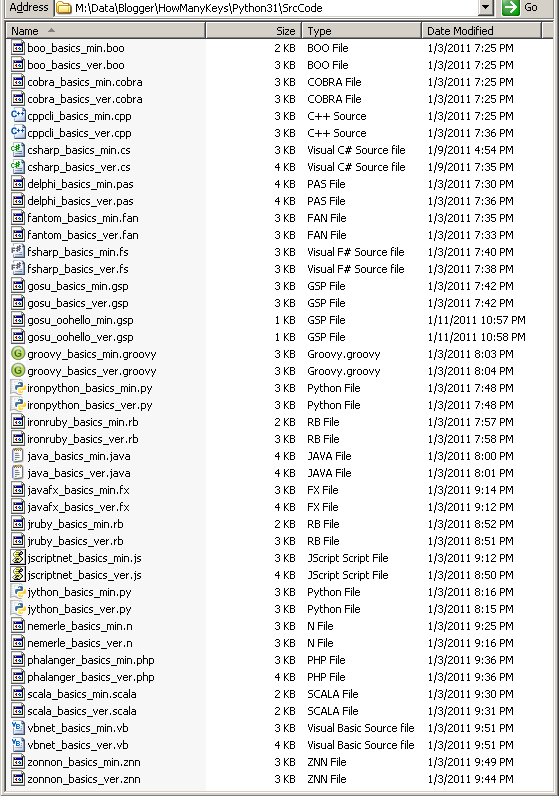The height and width of the screenshot is (796, 559).
Task: Select file ironruby_basics_ver.rb
Action: coord(83,439)
